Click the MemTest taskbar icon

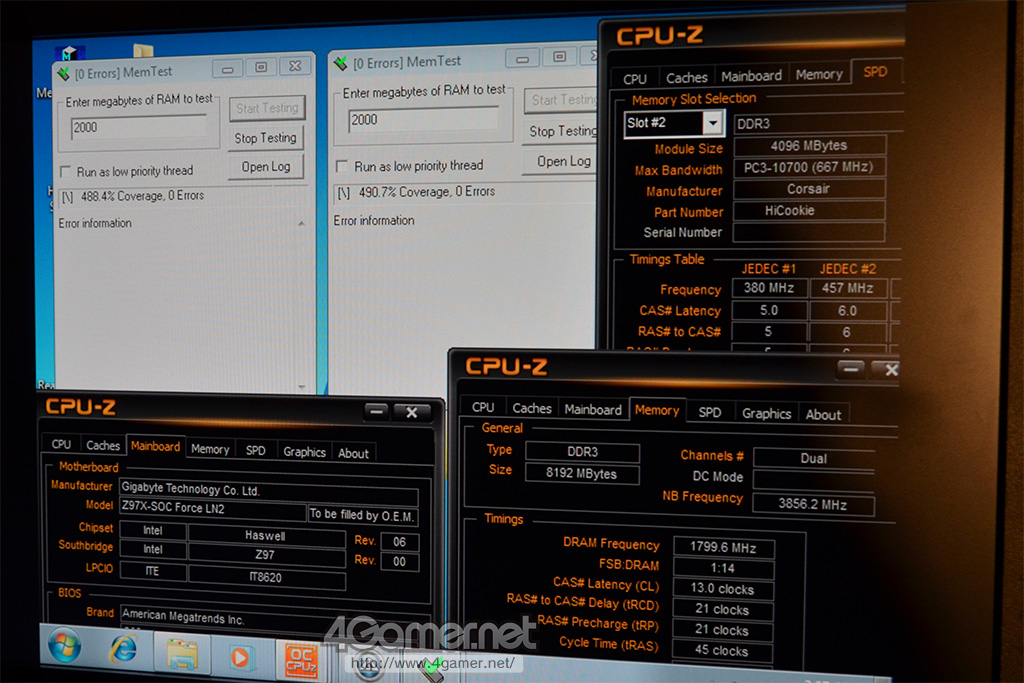(x=432, y=669)
